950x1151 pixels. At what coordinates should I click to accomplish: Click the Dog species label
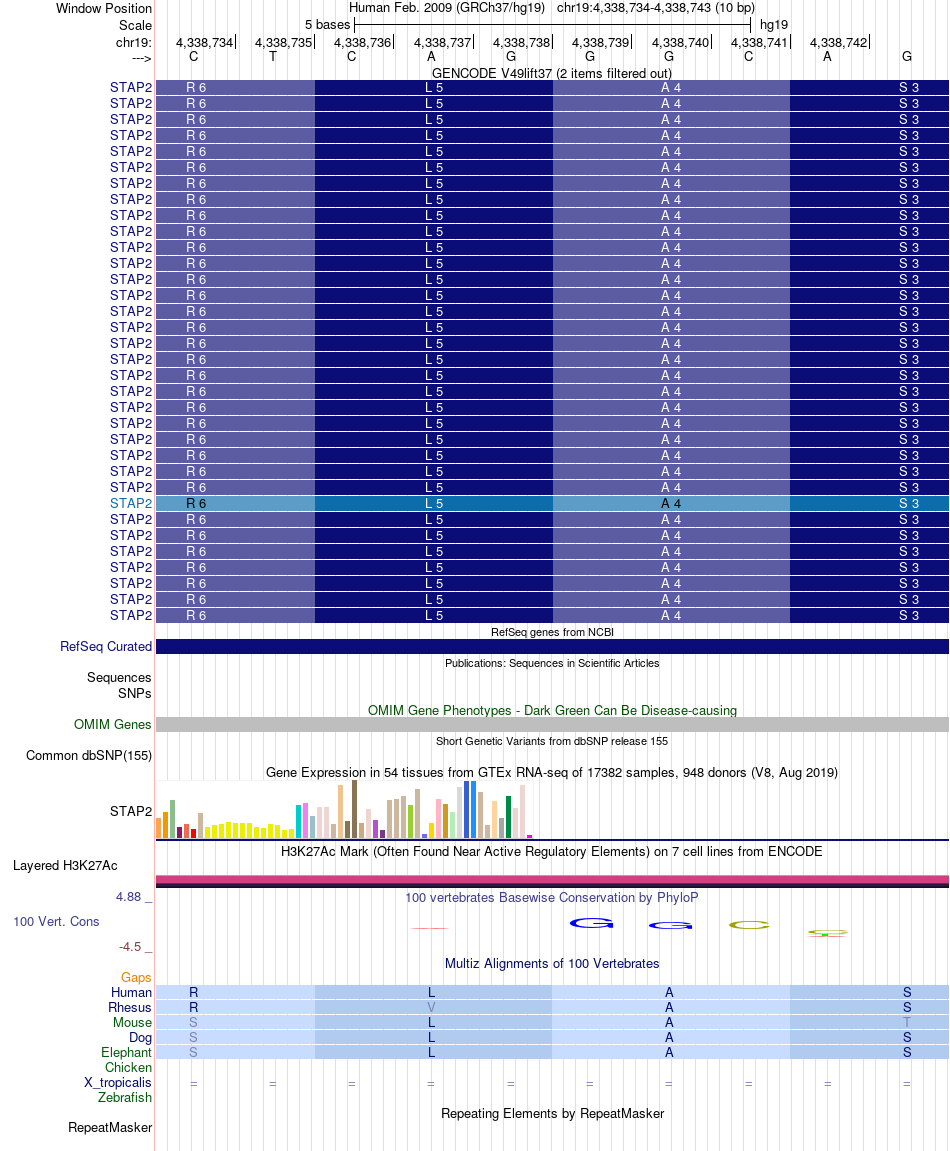click(140, 1037)
